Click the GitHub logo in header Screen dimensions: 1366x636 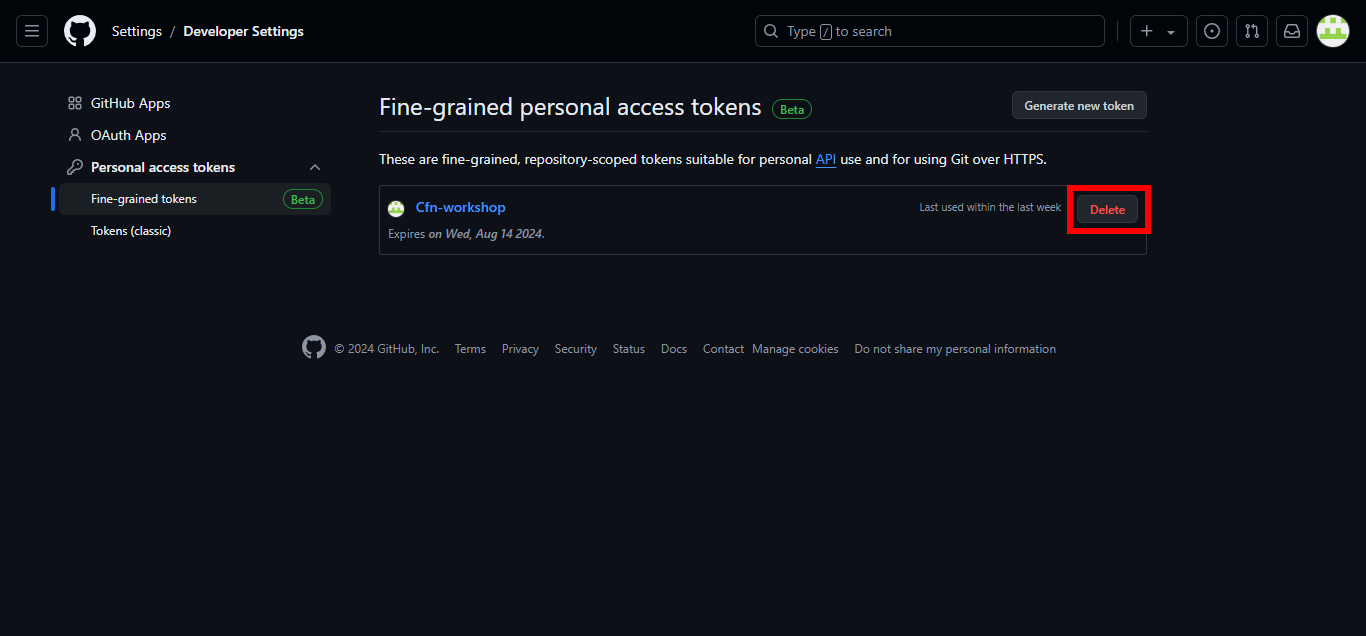80,31
